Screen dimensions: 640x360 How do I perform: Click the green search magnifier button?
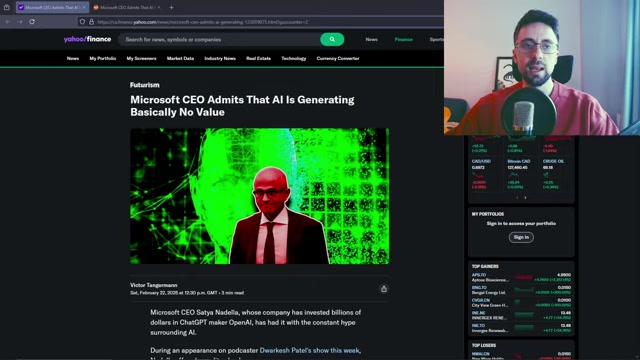click(x=332, y=40)
